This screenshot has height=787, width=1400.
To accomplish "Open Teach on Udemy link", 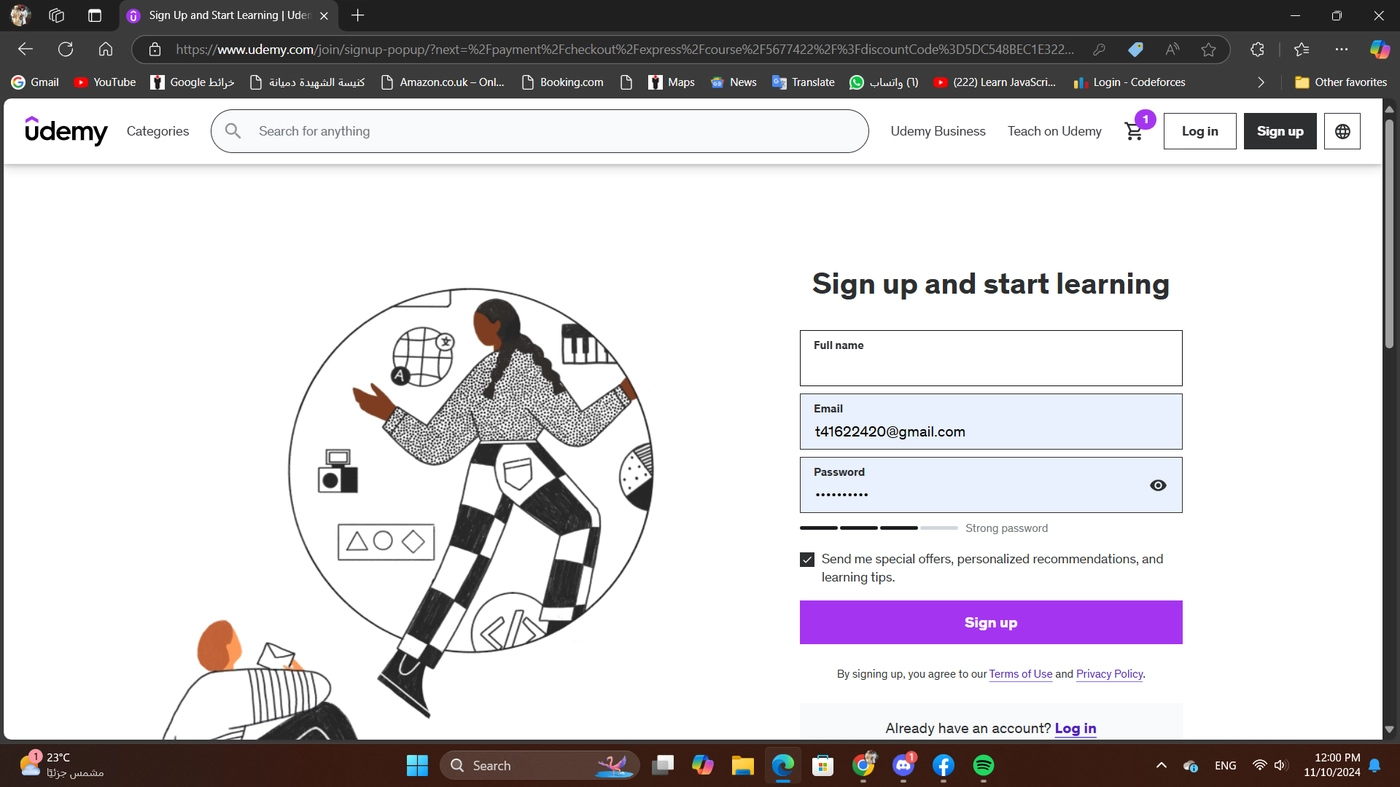I will tap(1054, 131).
